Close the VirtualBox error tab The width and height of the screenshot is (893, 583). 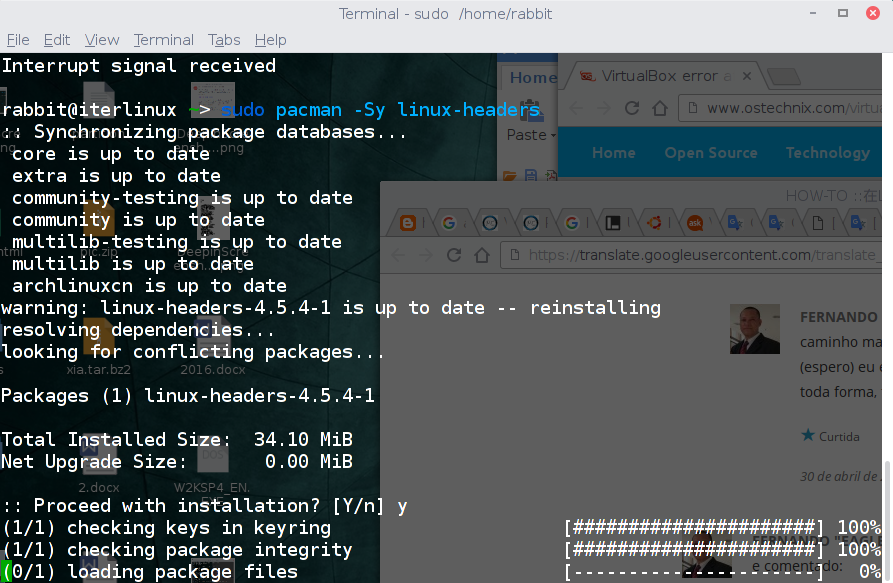coord(747,76)
